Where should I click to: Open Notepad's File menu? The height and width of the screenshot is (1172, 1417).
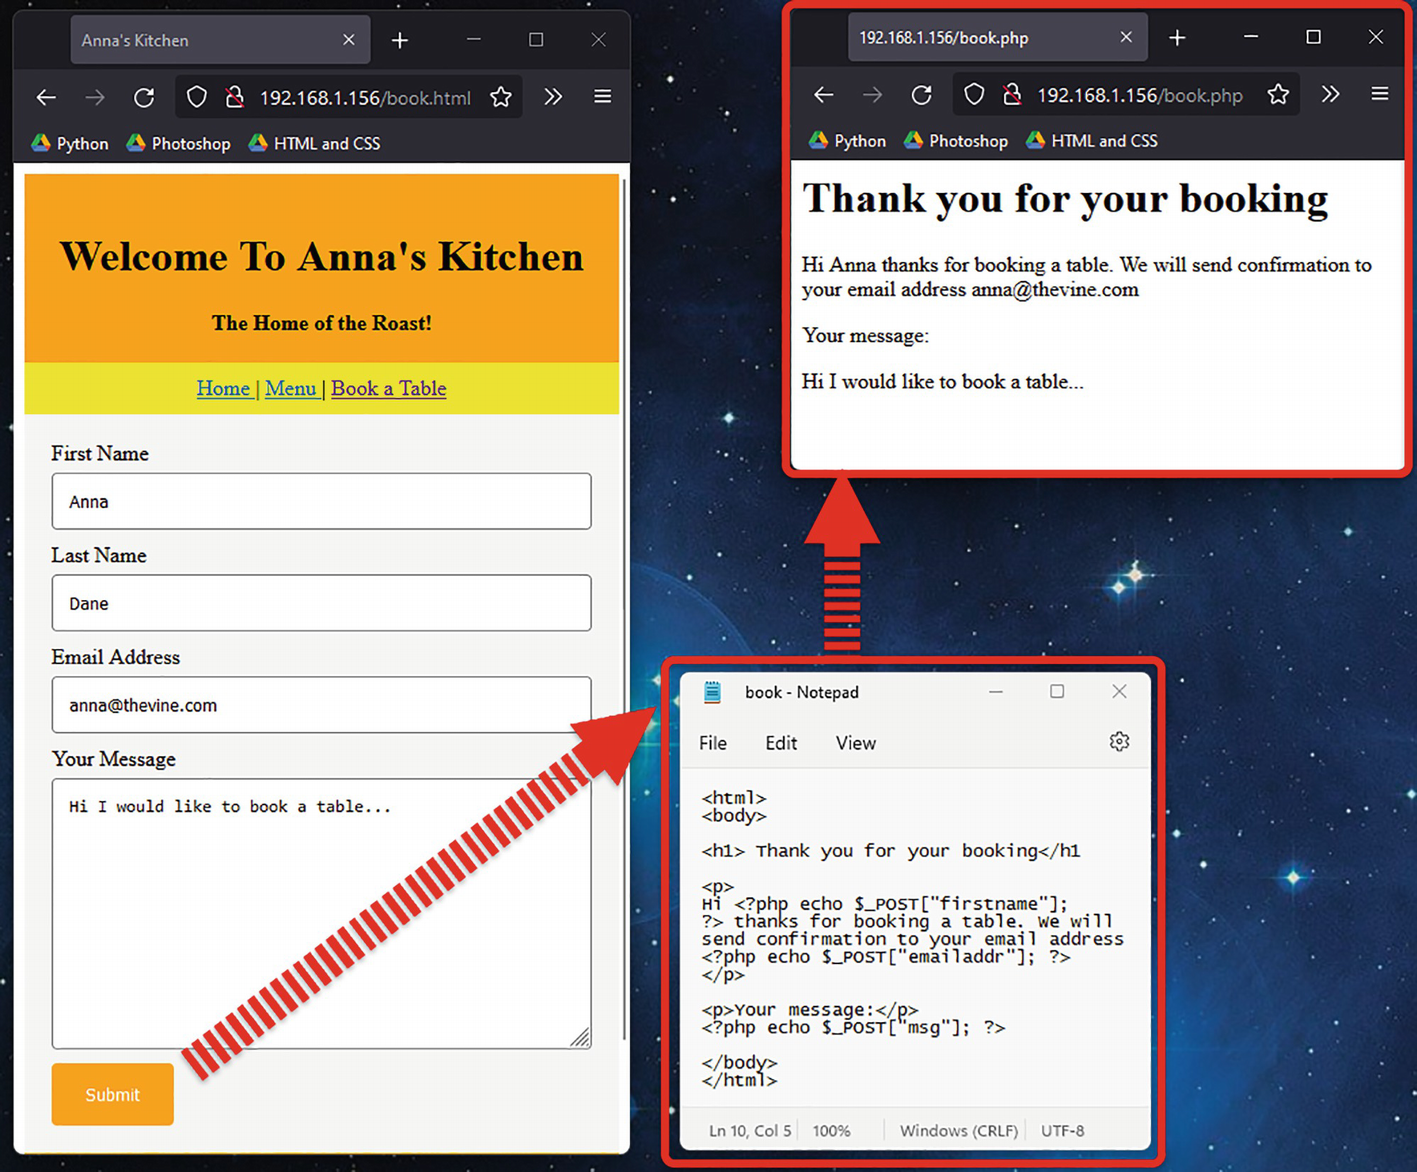point(713,743)
